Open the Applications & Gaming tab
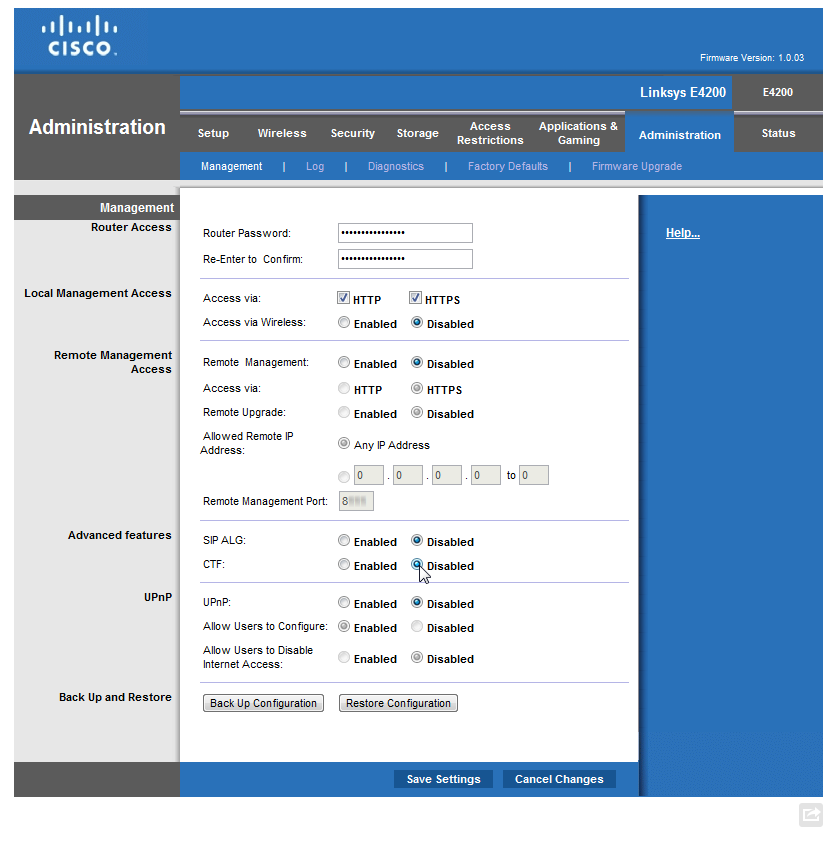The height and width of the screenshot is (841, 837). pyautogui.click(x=578, y=133)
